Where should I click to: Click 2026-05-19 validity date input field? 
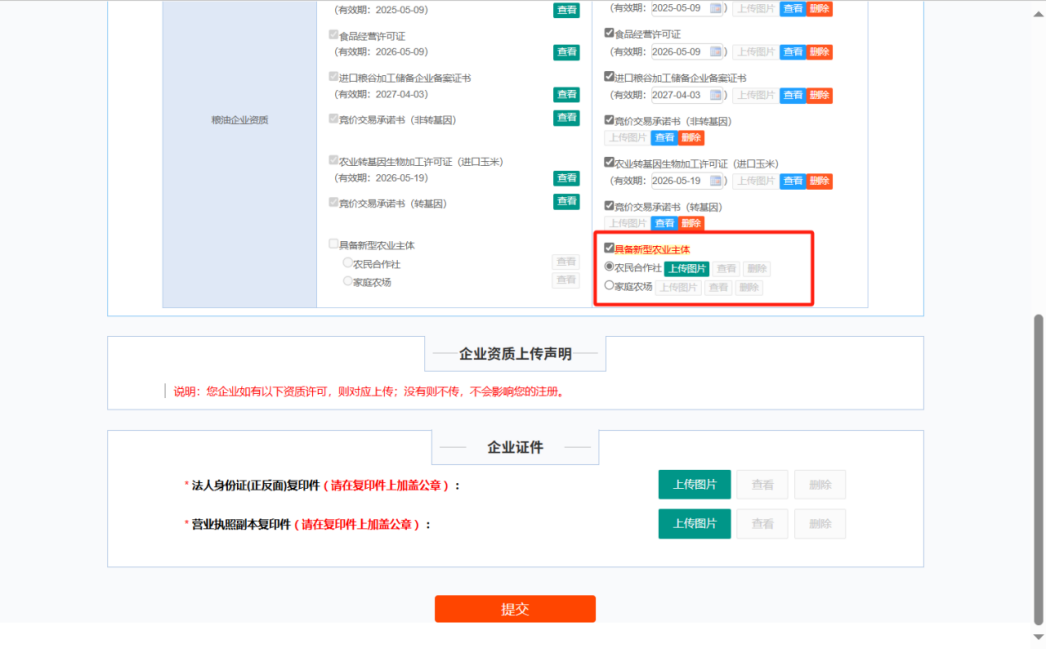[679, 181]
